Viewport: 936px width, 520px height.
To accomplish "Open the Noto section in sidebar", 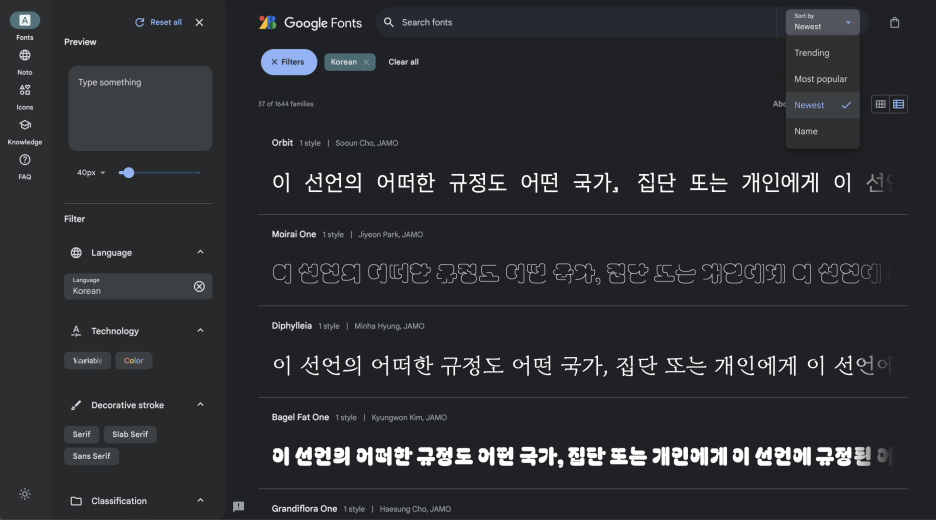I will click(x=24, y=61).
